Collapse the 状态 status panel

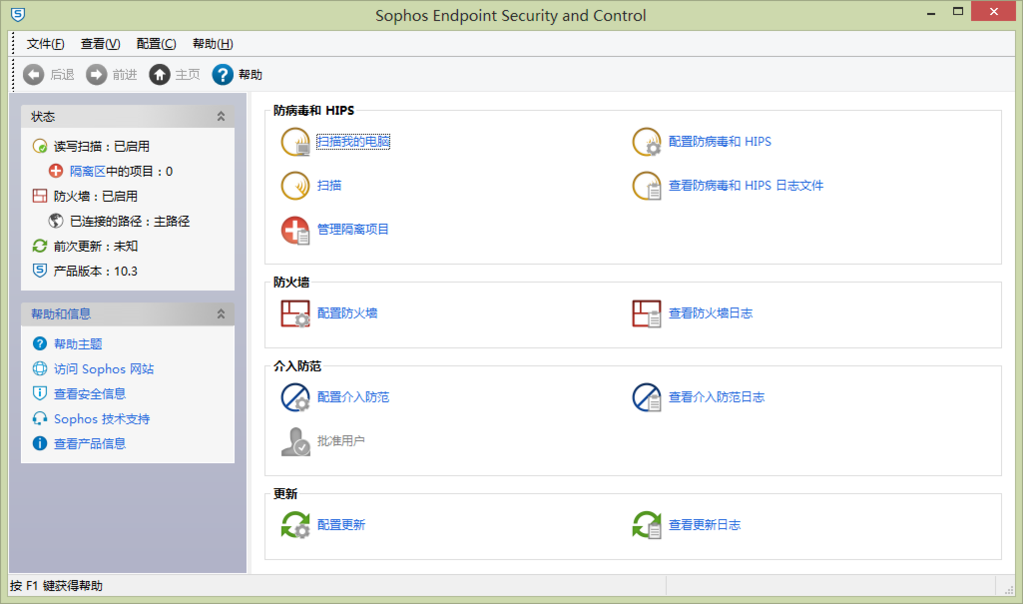pos(221,117)
